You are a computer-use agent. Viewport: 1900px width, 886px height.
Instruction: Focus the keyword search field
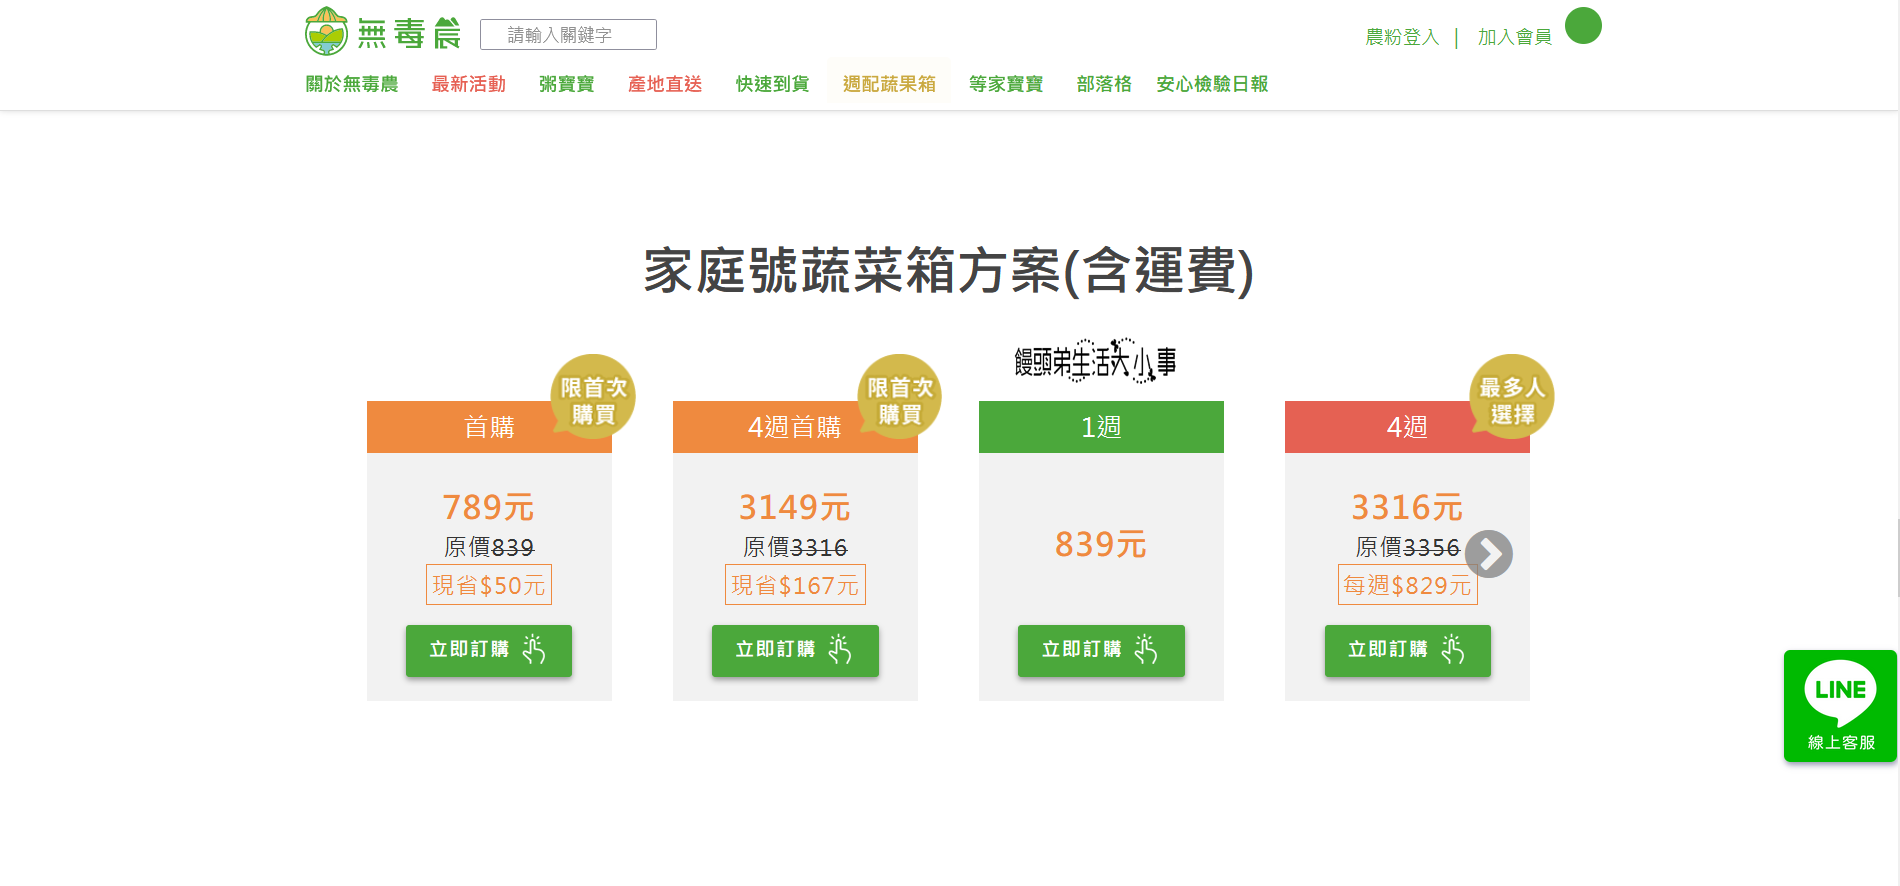[568, 35]
